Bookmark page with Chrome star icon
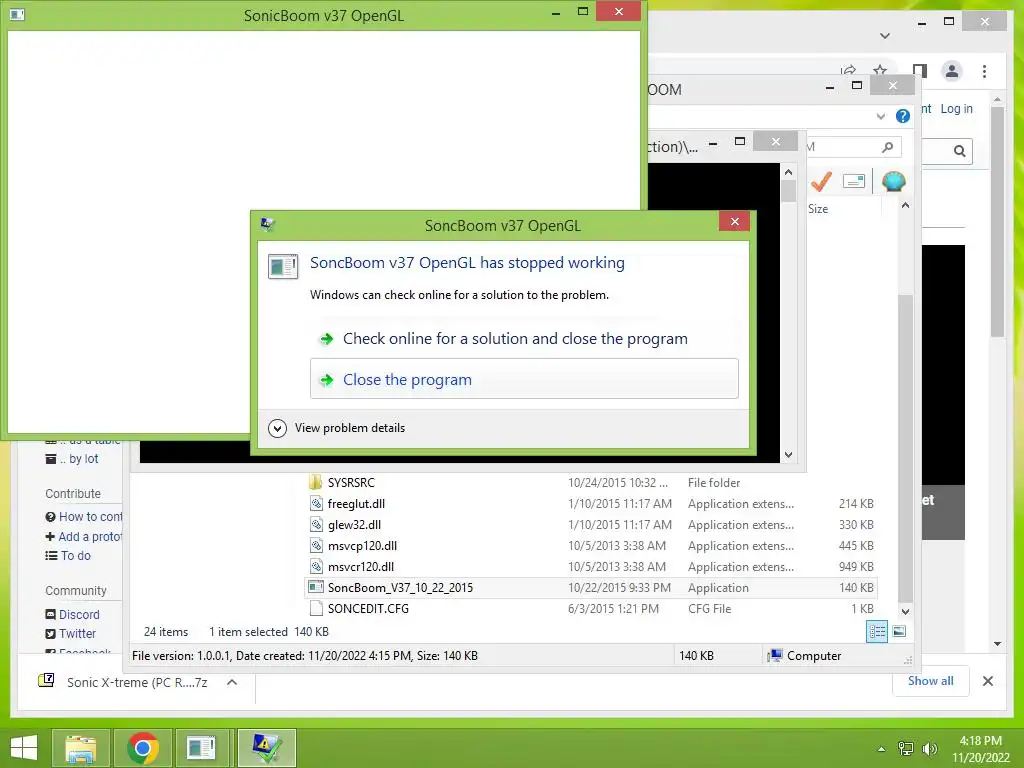1024x768 pixels. tap(880, 69)
